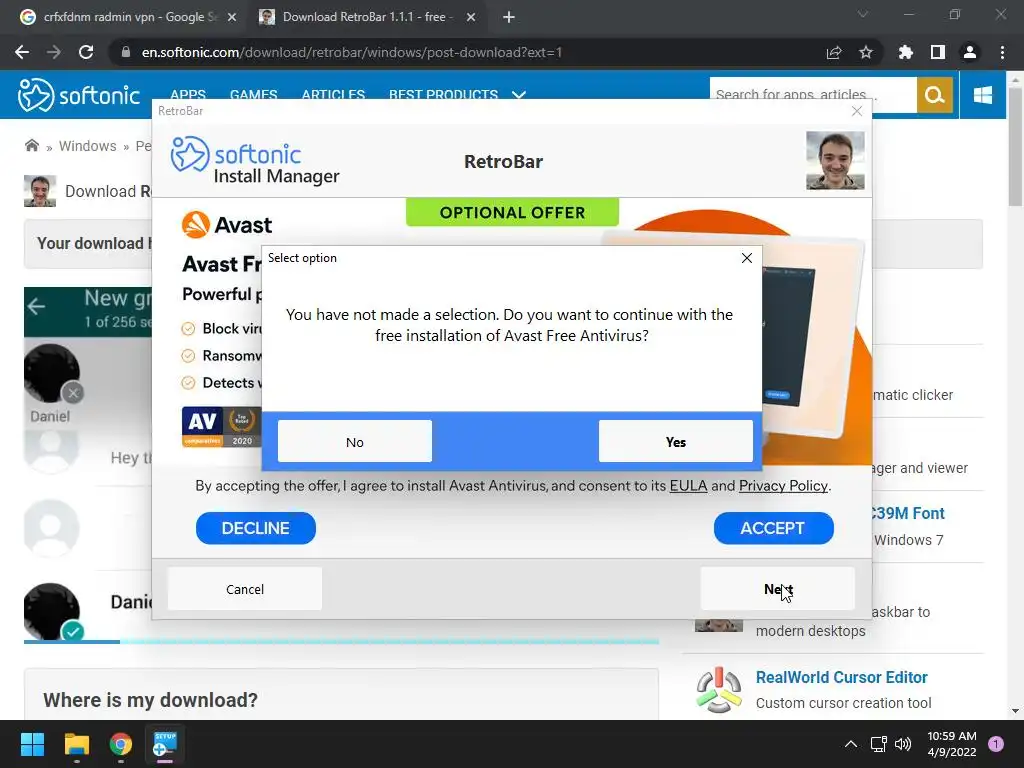Bookmark this page with star icon
The image size is (1024, 768).
(x=866, y=52)
